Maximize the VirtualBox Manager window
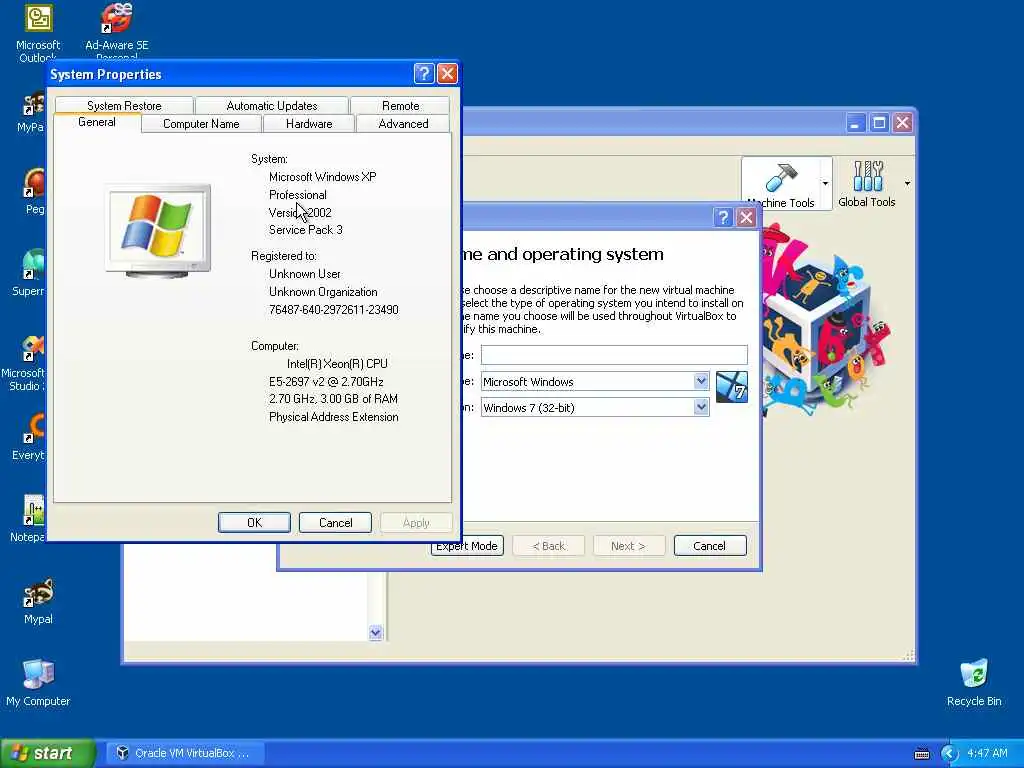Screen dimensions: 1024x768 pyautogui.click(x=879, y=122)
